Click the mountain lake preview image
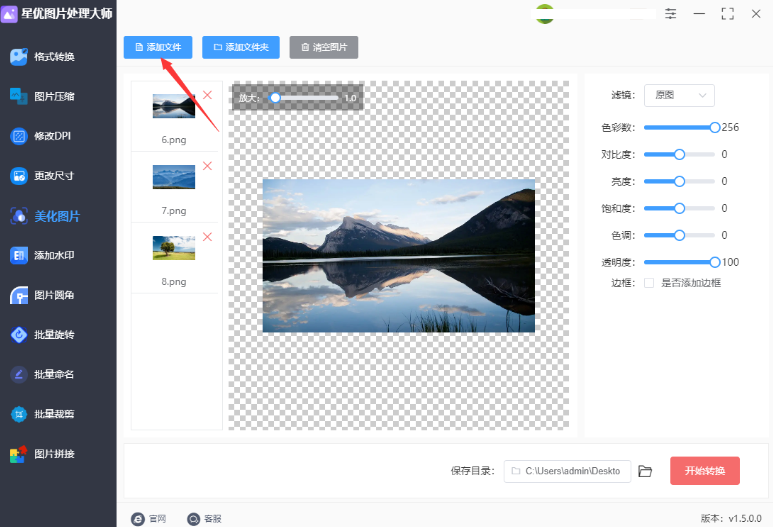 (x=398, y=255)
